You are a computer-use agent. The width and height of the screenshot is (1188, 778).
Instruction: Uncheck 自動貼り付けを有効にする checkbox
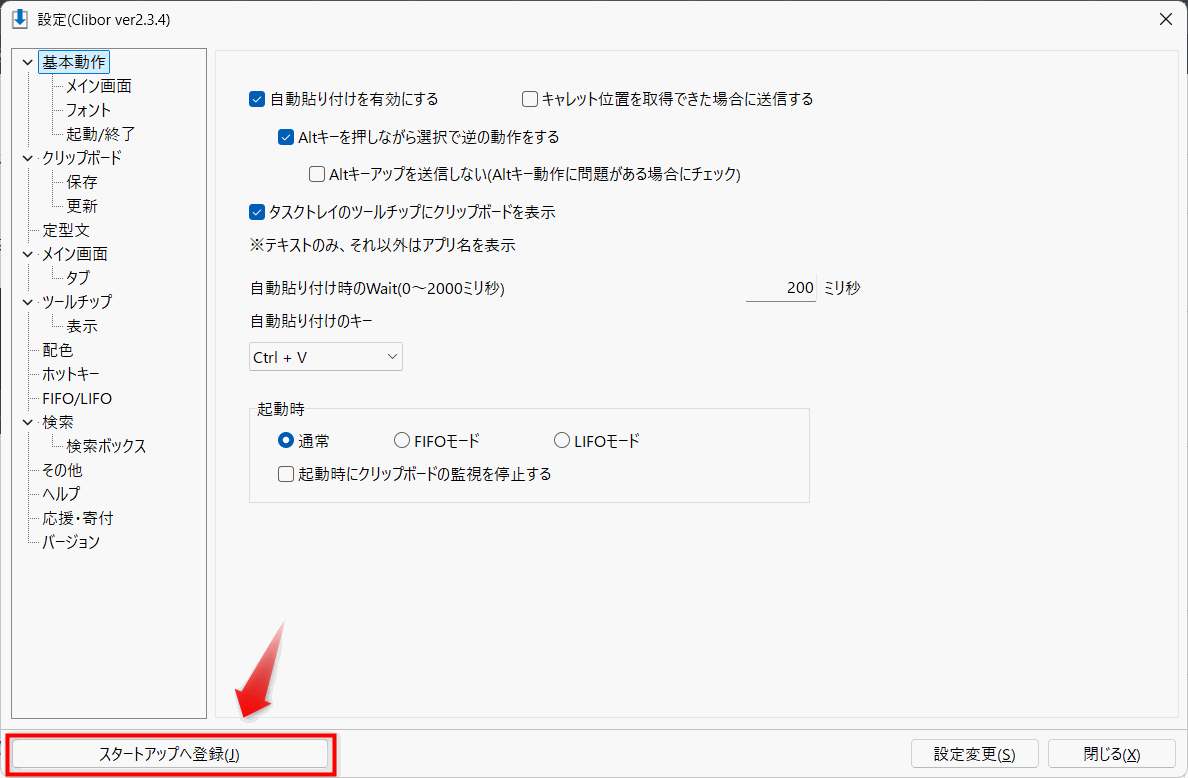coord(257,99)
